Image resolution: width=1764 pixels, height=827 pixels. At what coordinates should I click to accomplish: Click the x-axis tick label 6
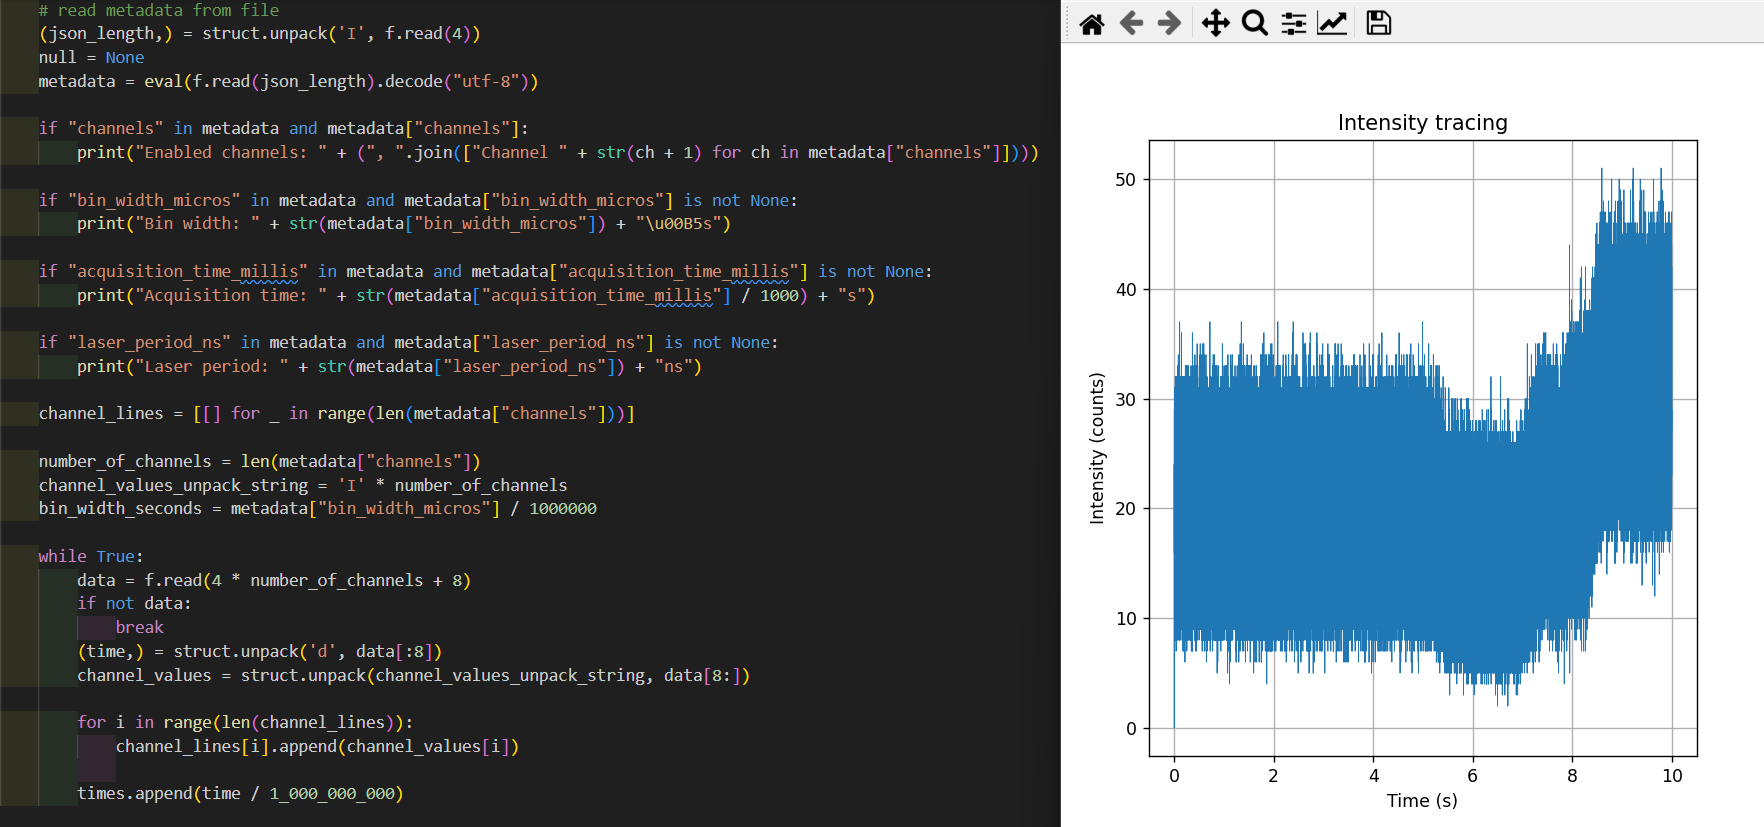(1472, 776)
